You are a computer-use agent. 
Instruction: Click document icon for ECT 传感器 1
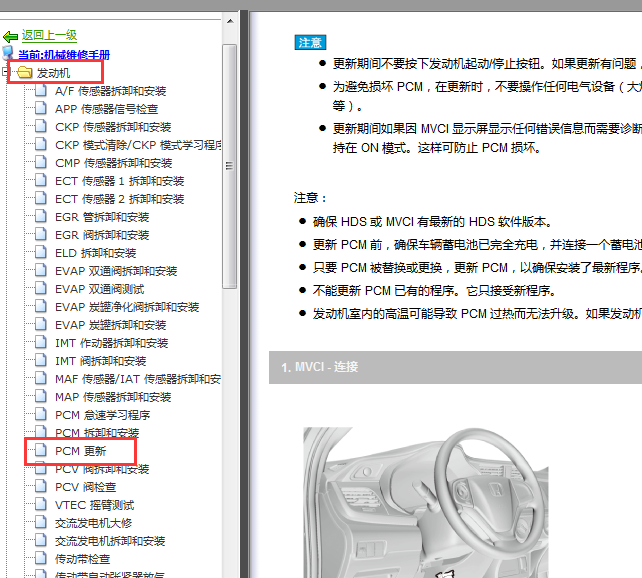click(x=41, y=181)
